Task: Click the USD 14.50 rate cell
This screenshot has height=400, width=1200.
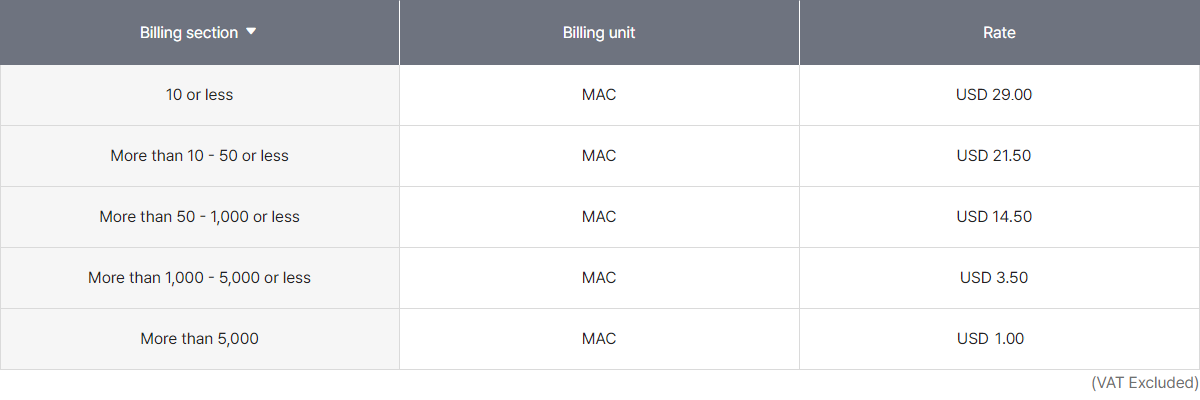Action: 993,217
